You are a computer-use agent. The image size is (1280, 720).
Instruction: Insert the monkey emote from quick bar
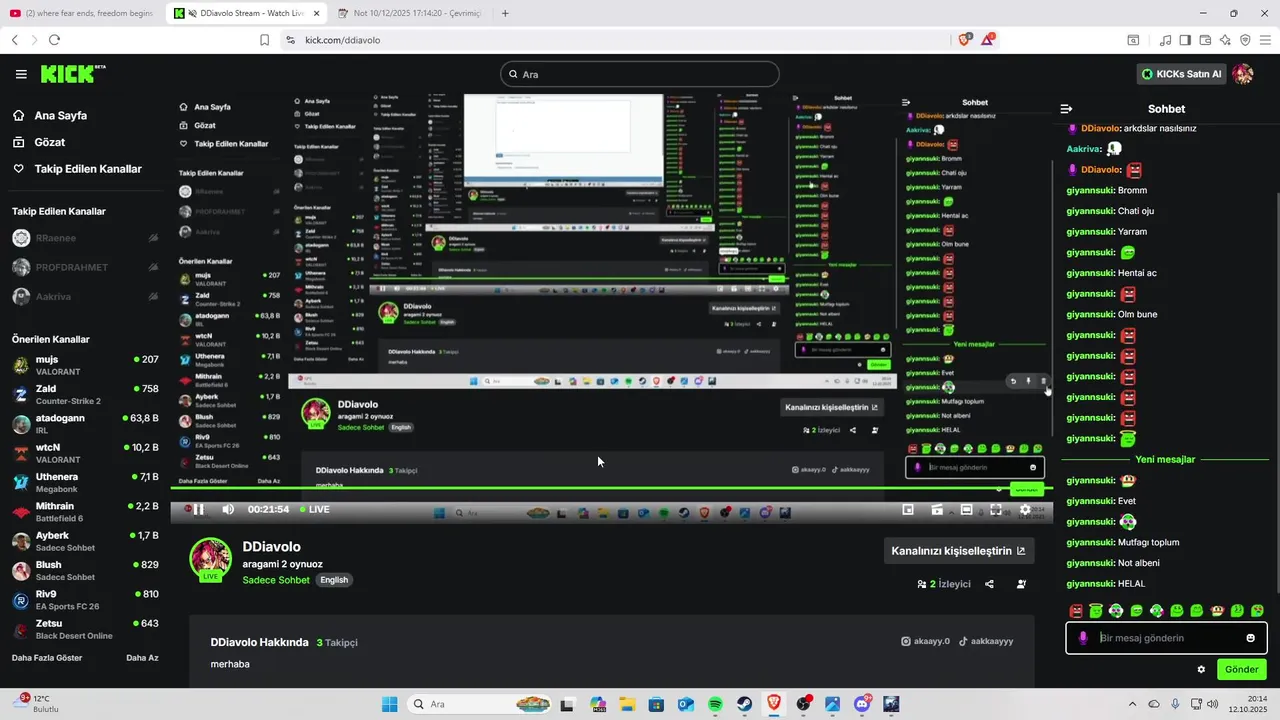[1217, 610]
